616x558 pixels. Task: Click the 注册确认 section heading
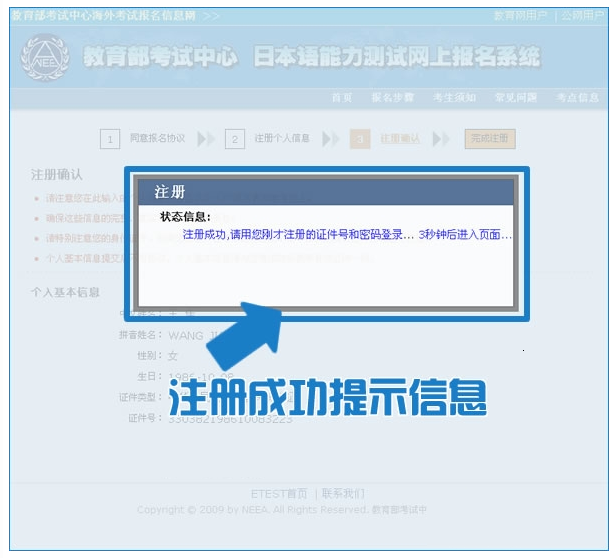(x=57, y=174)
